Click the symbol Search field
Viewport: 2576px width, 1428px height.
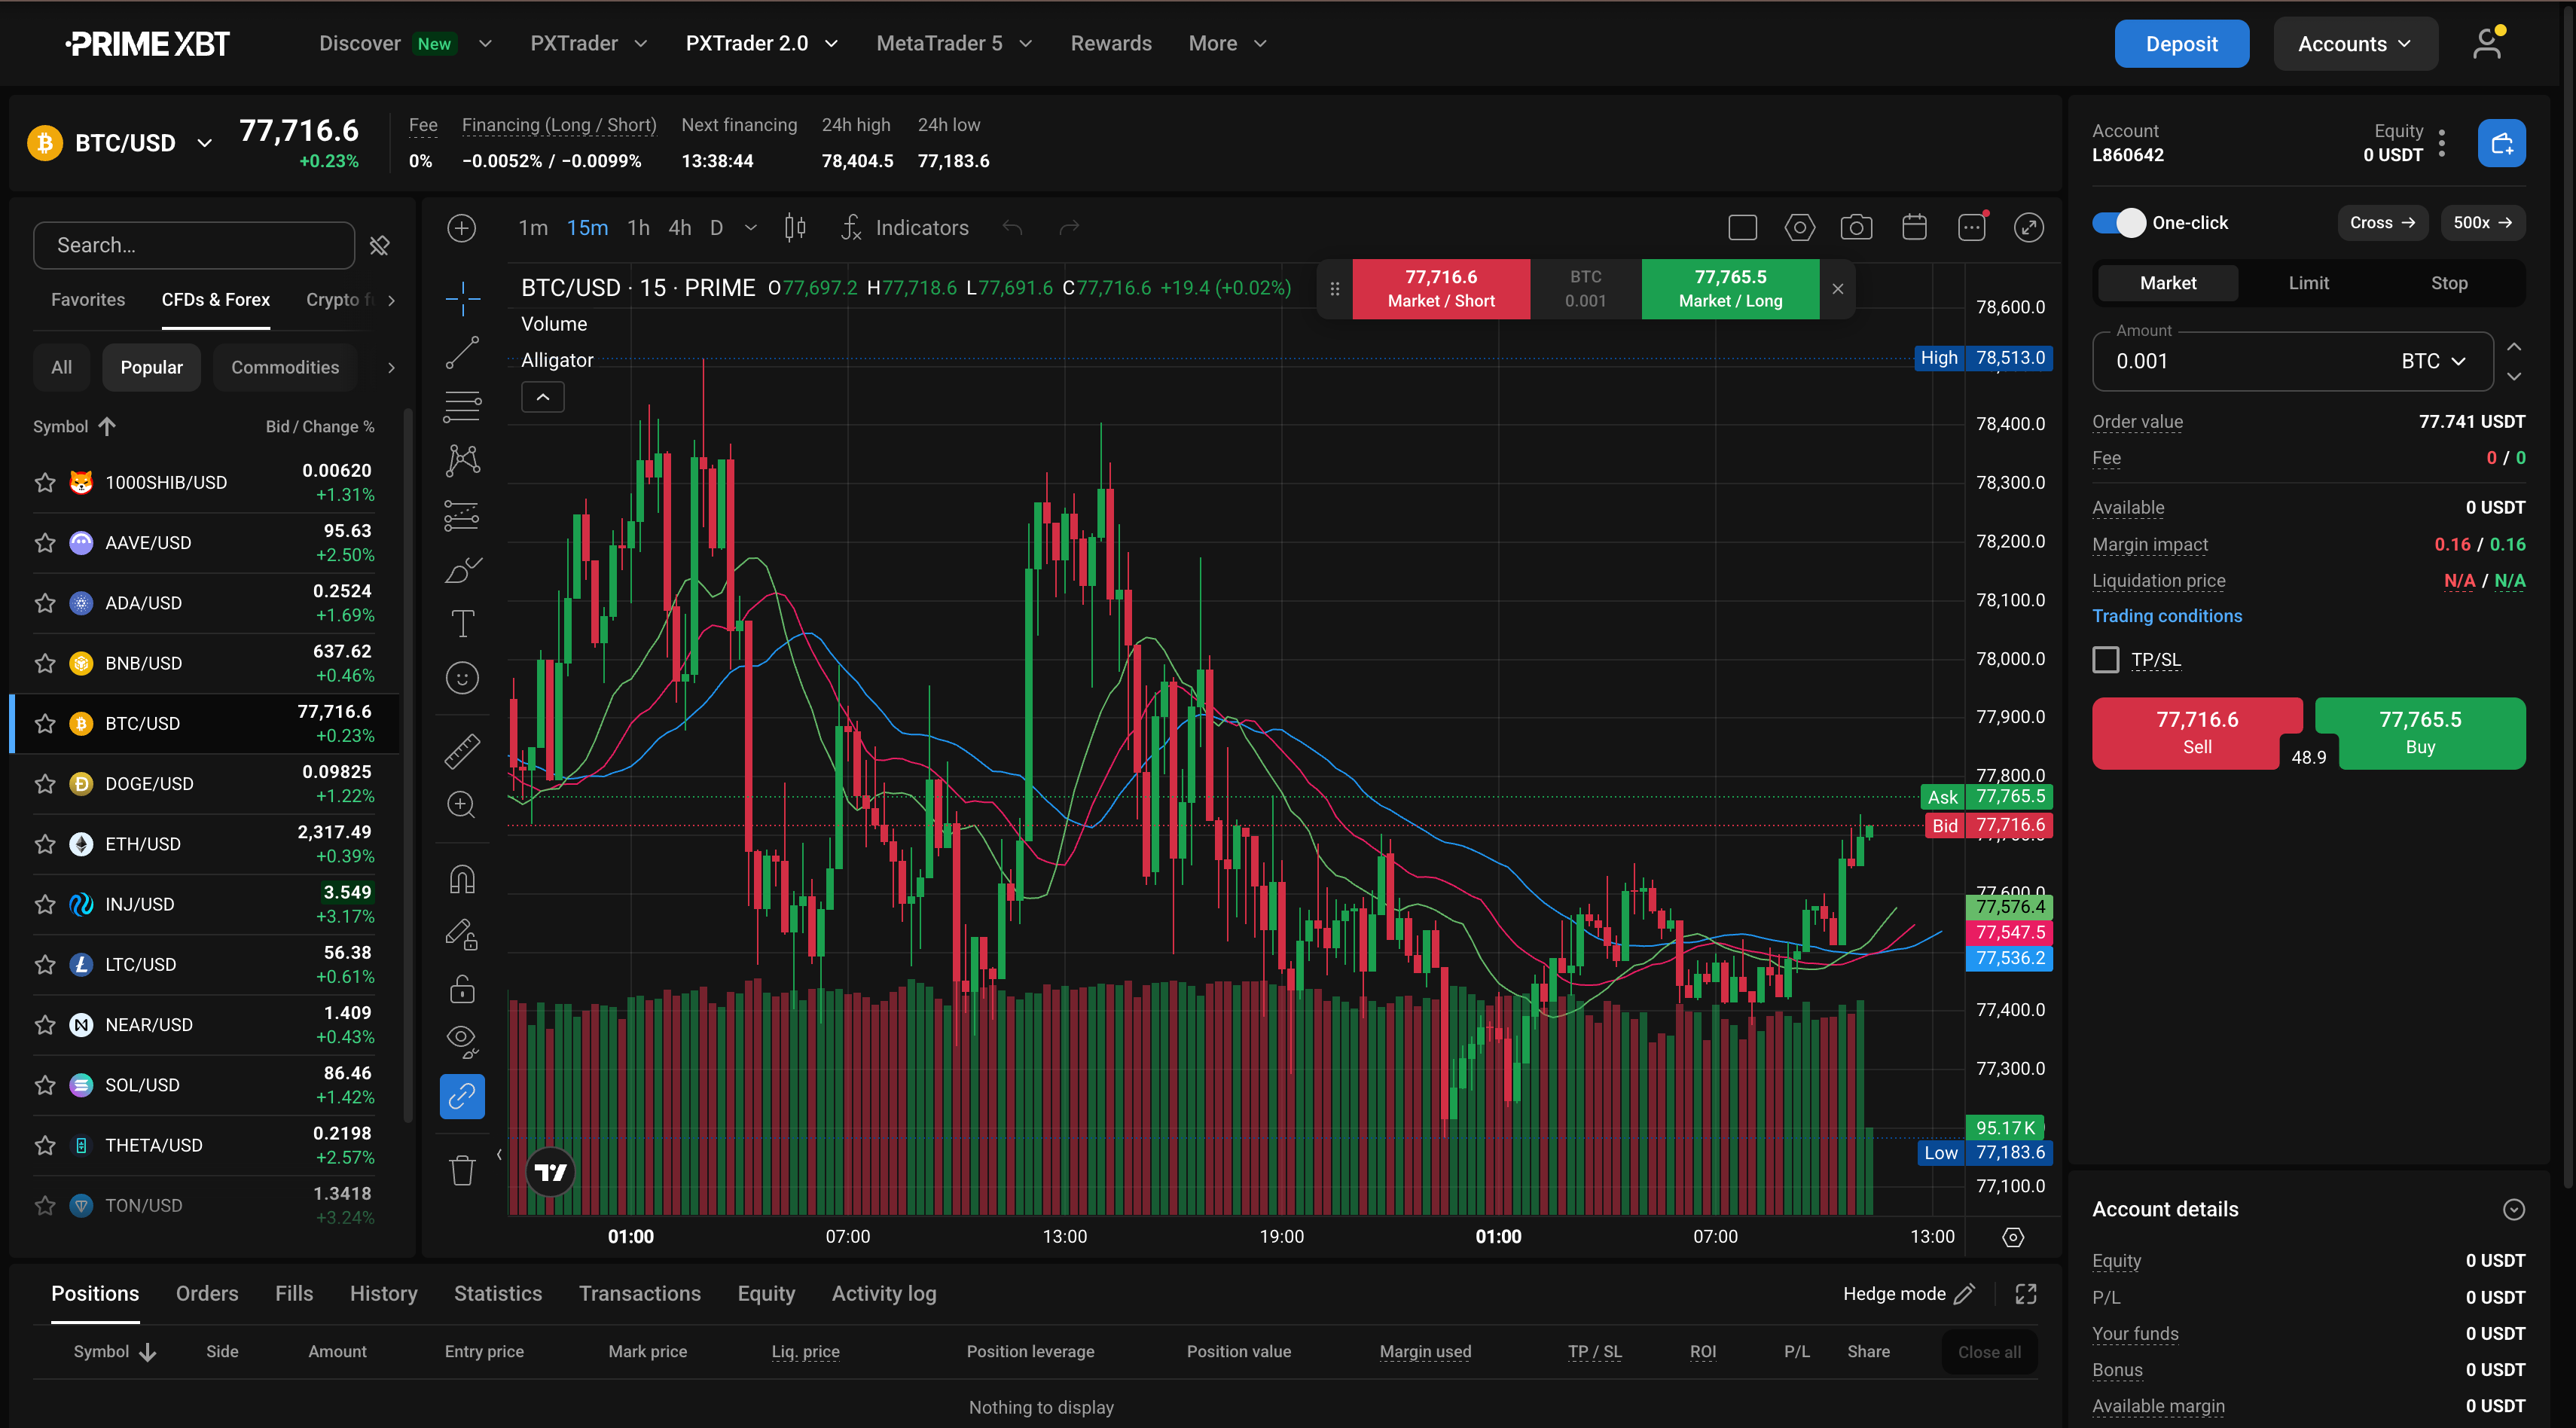(193, 245)
